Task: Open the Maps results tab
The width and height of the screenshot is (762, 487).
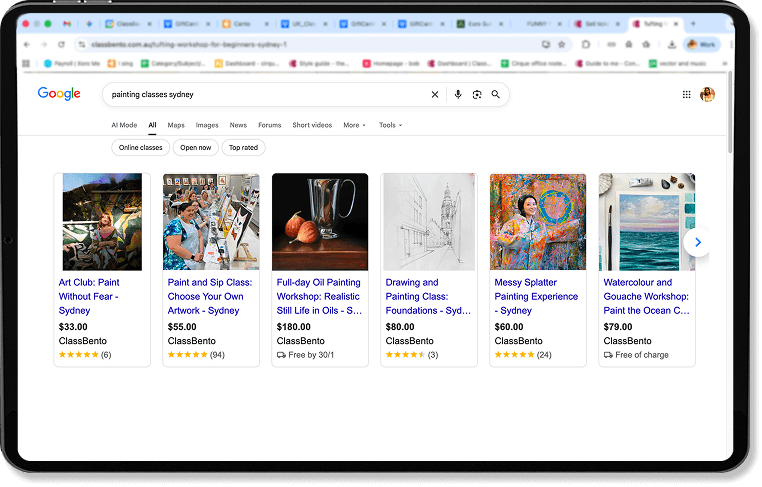Action: (x=176, y=125)
